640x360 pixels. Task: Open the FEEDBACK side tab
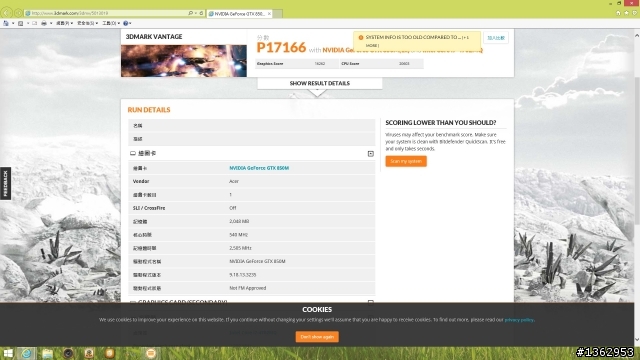point(5,184)
